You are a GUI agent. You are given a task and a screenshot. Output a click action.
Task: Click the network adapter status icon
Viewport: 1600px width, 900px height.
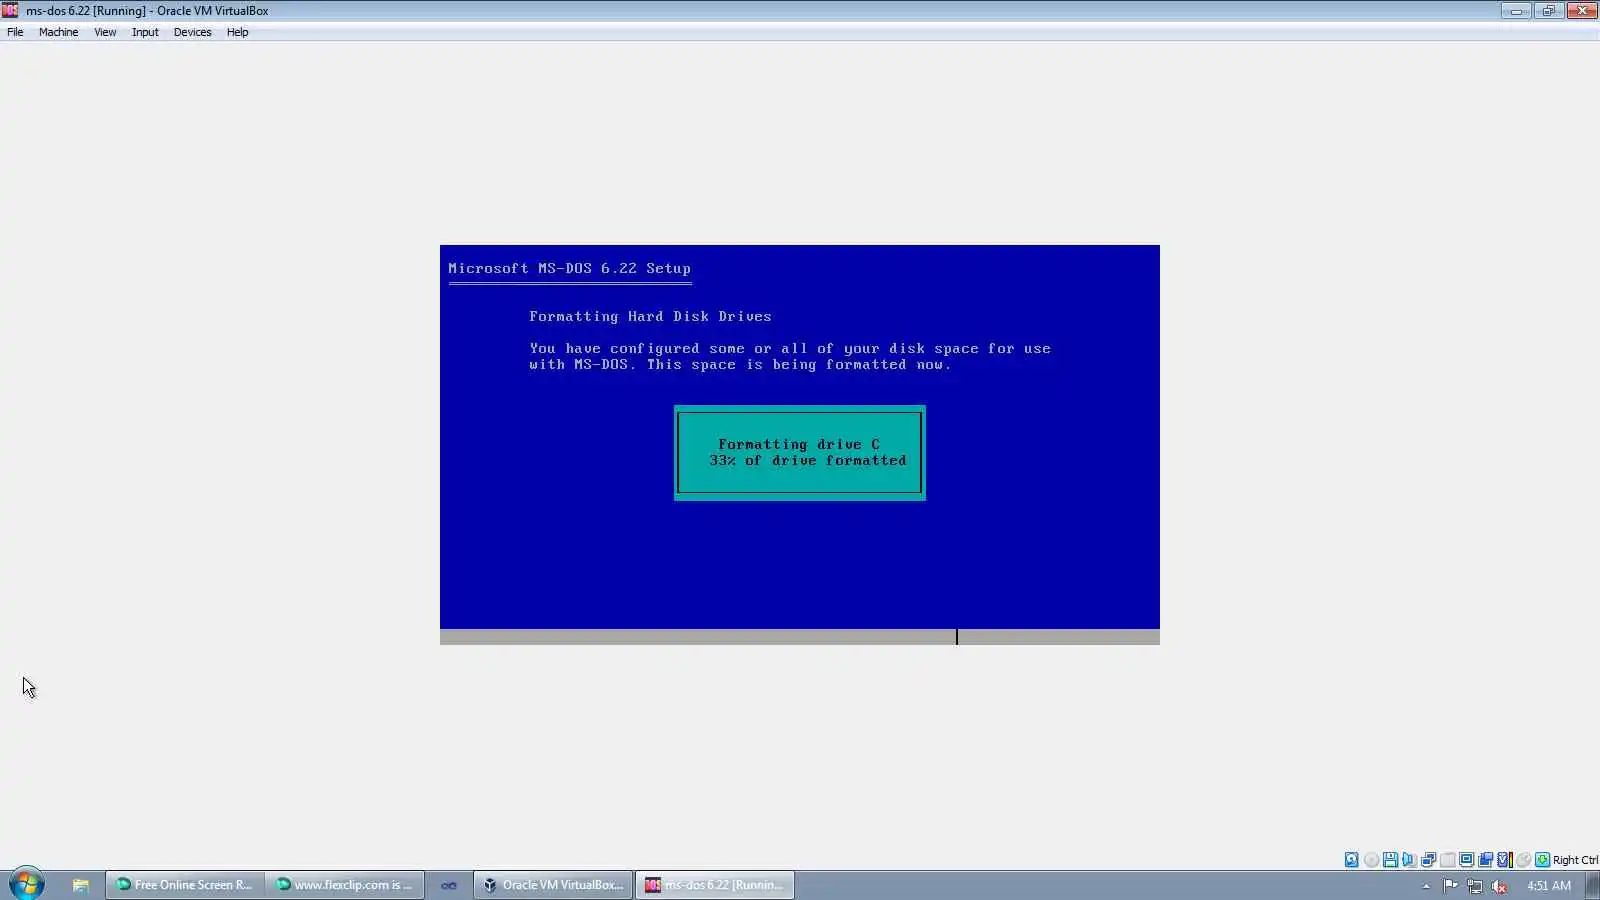pyautogui.click(x=1428, y=860)
